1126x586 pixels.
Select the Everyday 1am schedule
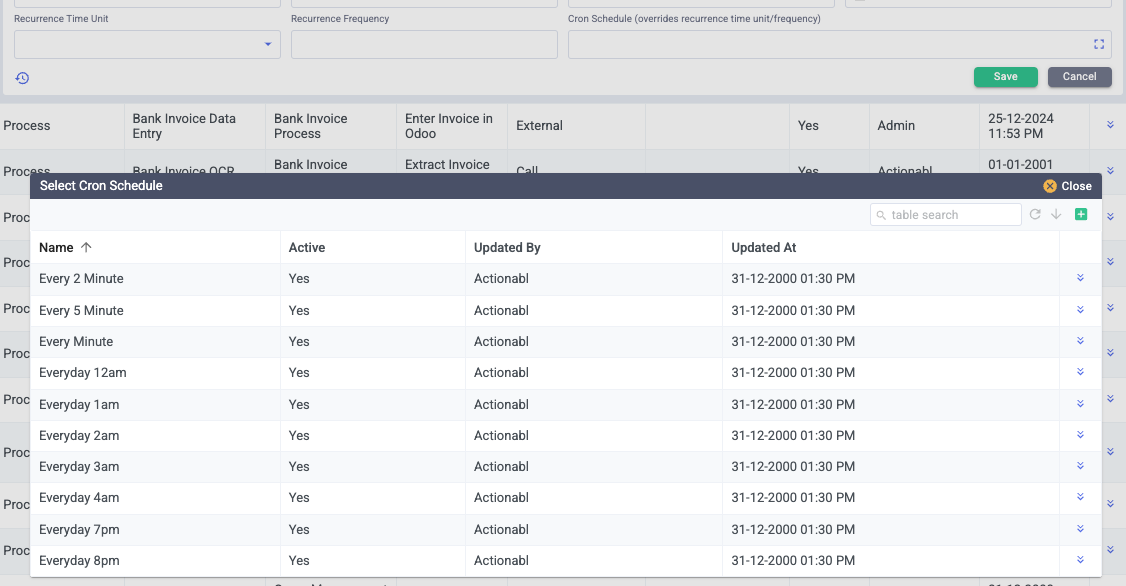79,404
